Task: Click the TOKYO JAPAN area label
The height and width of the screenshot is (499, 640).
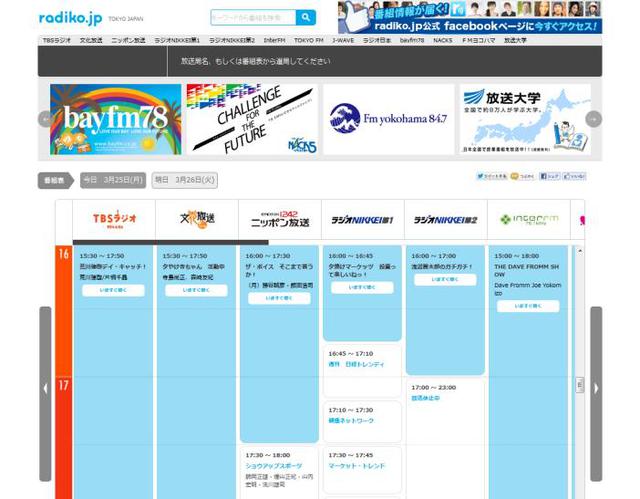Action: click(126, 19)
